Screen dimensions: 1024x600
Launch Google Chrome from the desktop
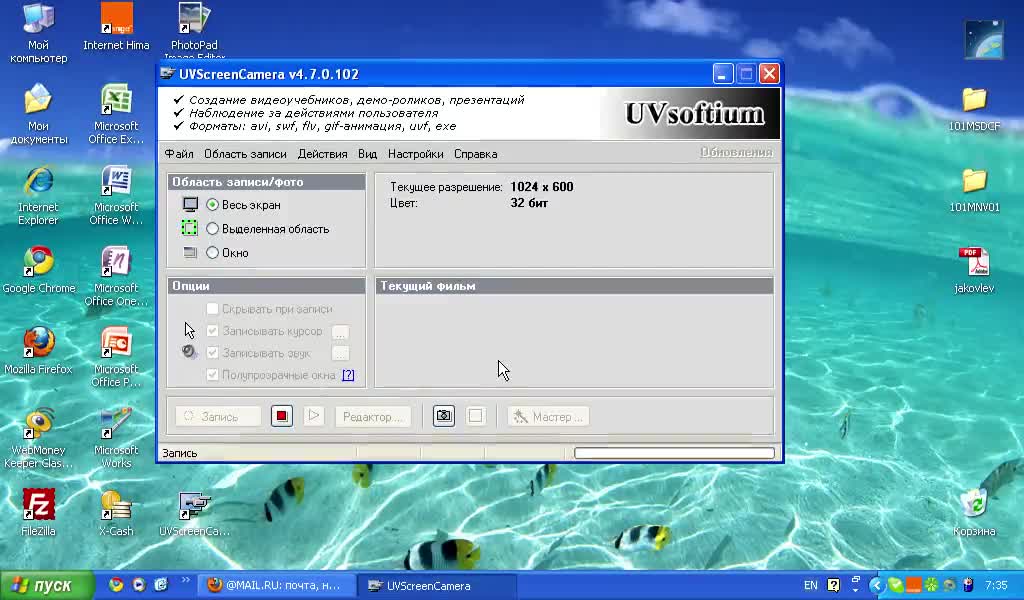[38, 268]
